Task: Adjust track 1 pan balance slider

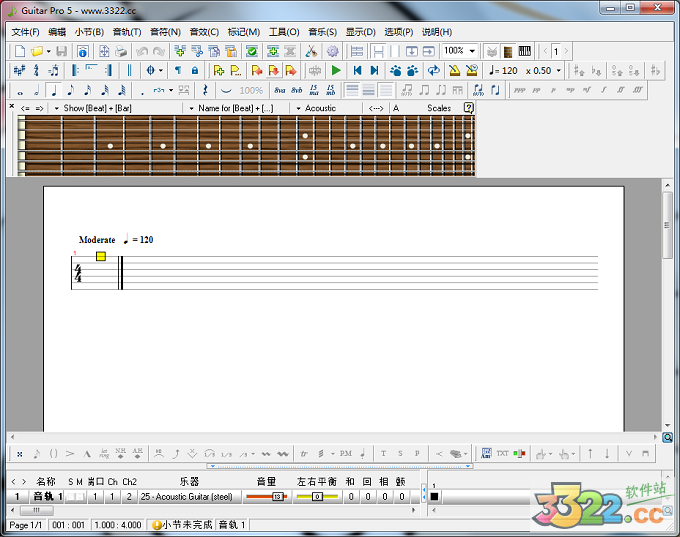Action: pos(317,497)
